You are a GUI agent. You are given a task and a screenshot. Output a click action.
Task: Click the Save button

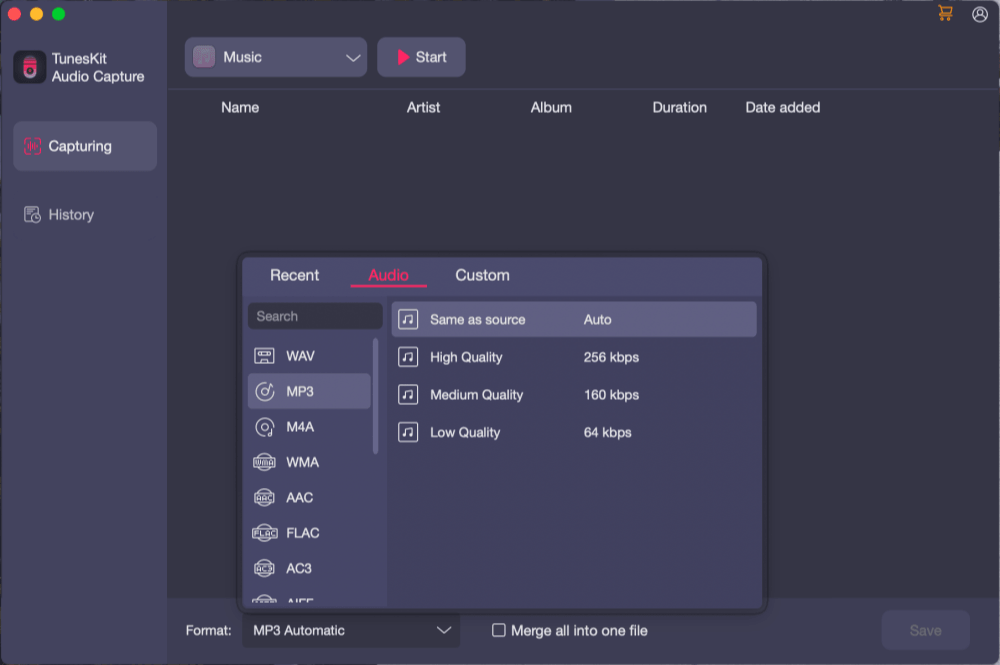925,631
